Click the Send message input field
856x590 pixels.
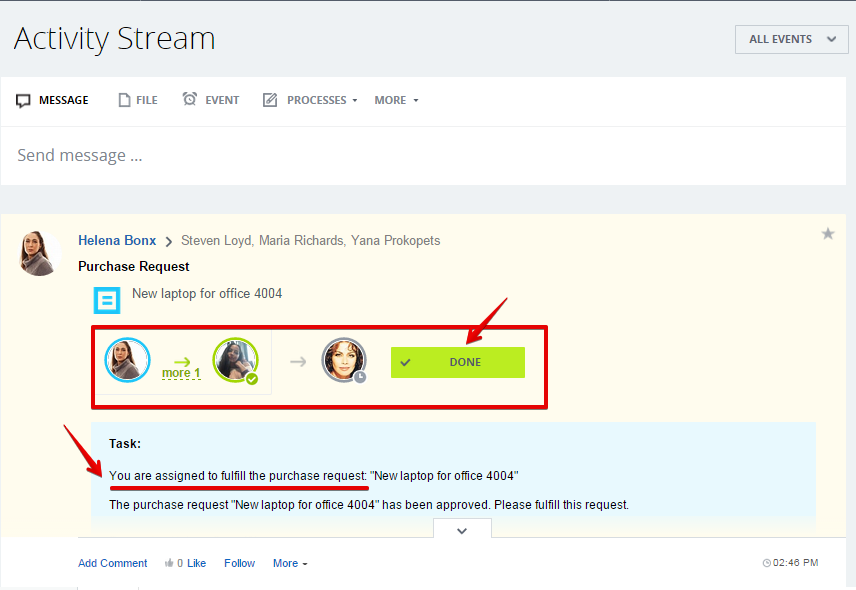click(423, 156)
